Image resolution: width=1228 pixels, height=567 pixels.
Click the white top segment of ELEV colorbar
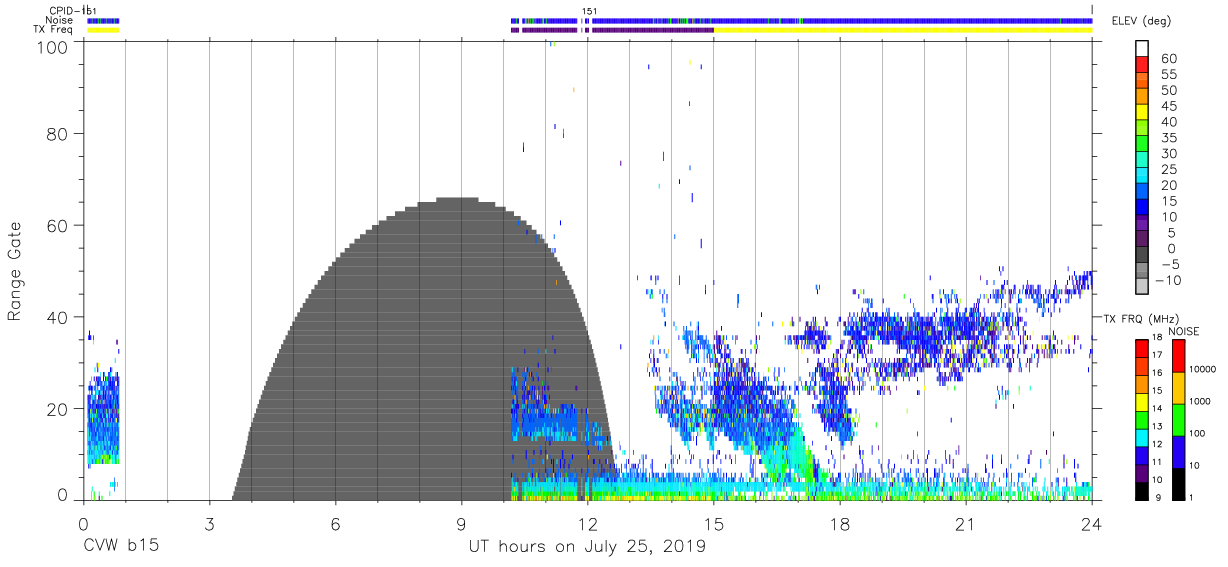coord(1142,49)
